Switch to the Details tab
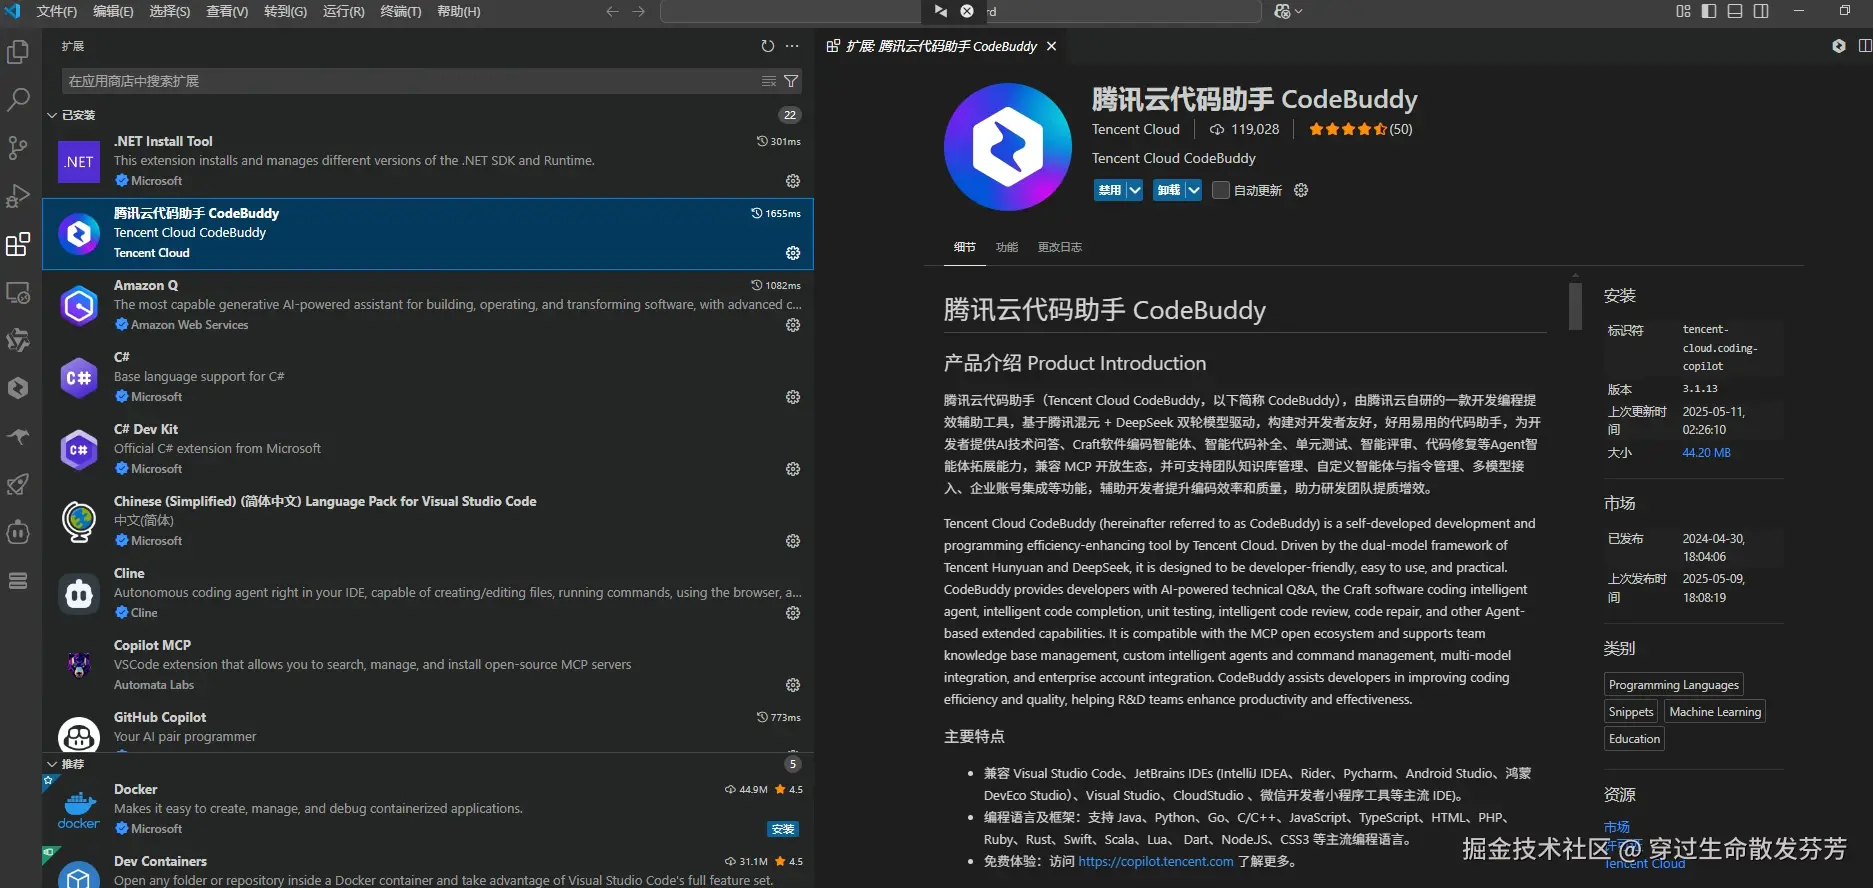The image size is (1873, 888). click(x=964, y=247)
